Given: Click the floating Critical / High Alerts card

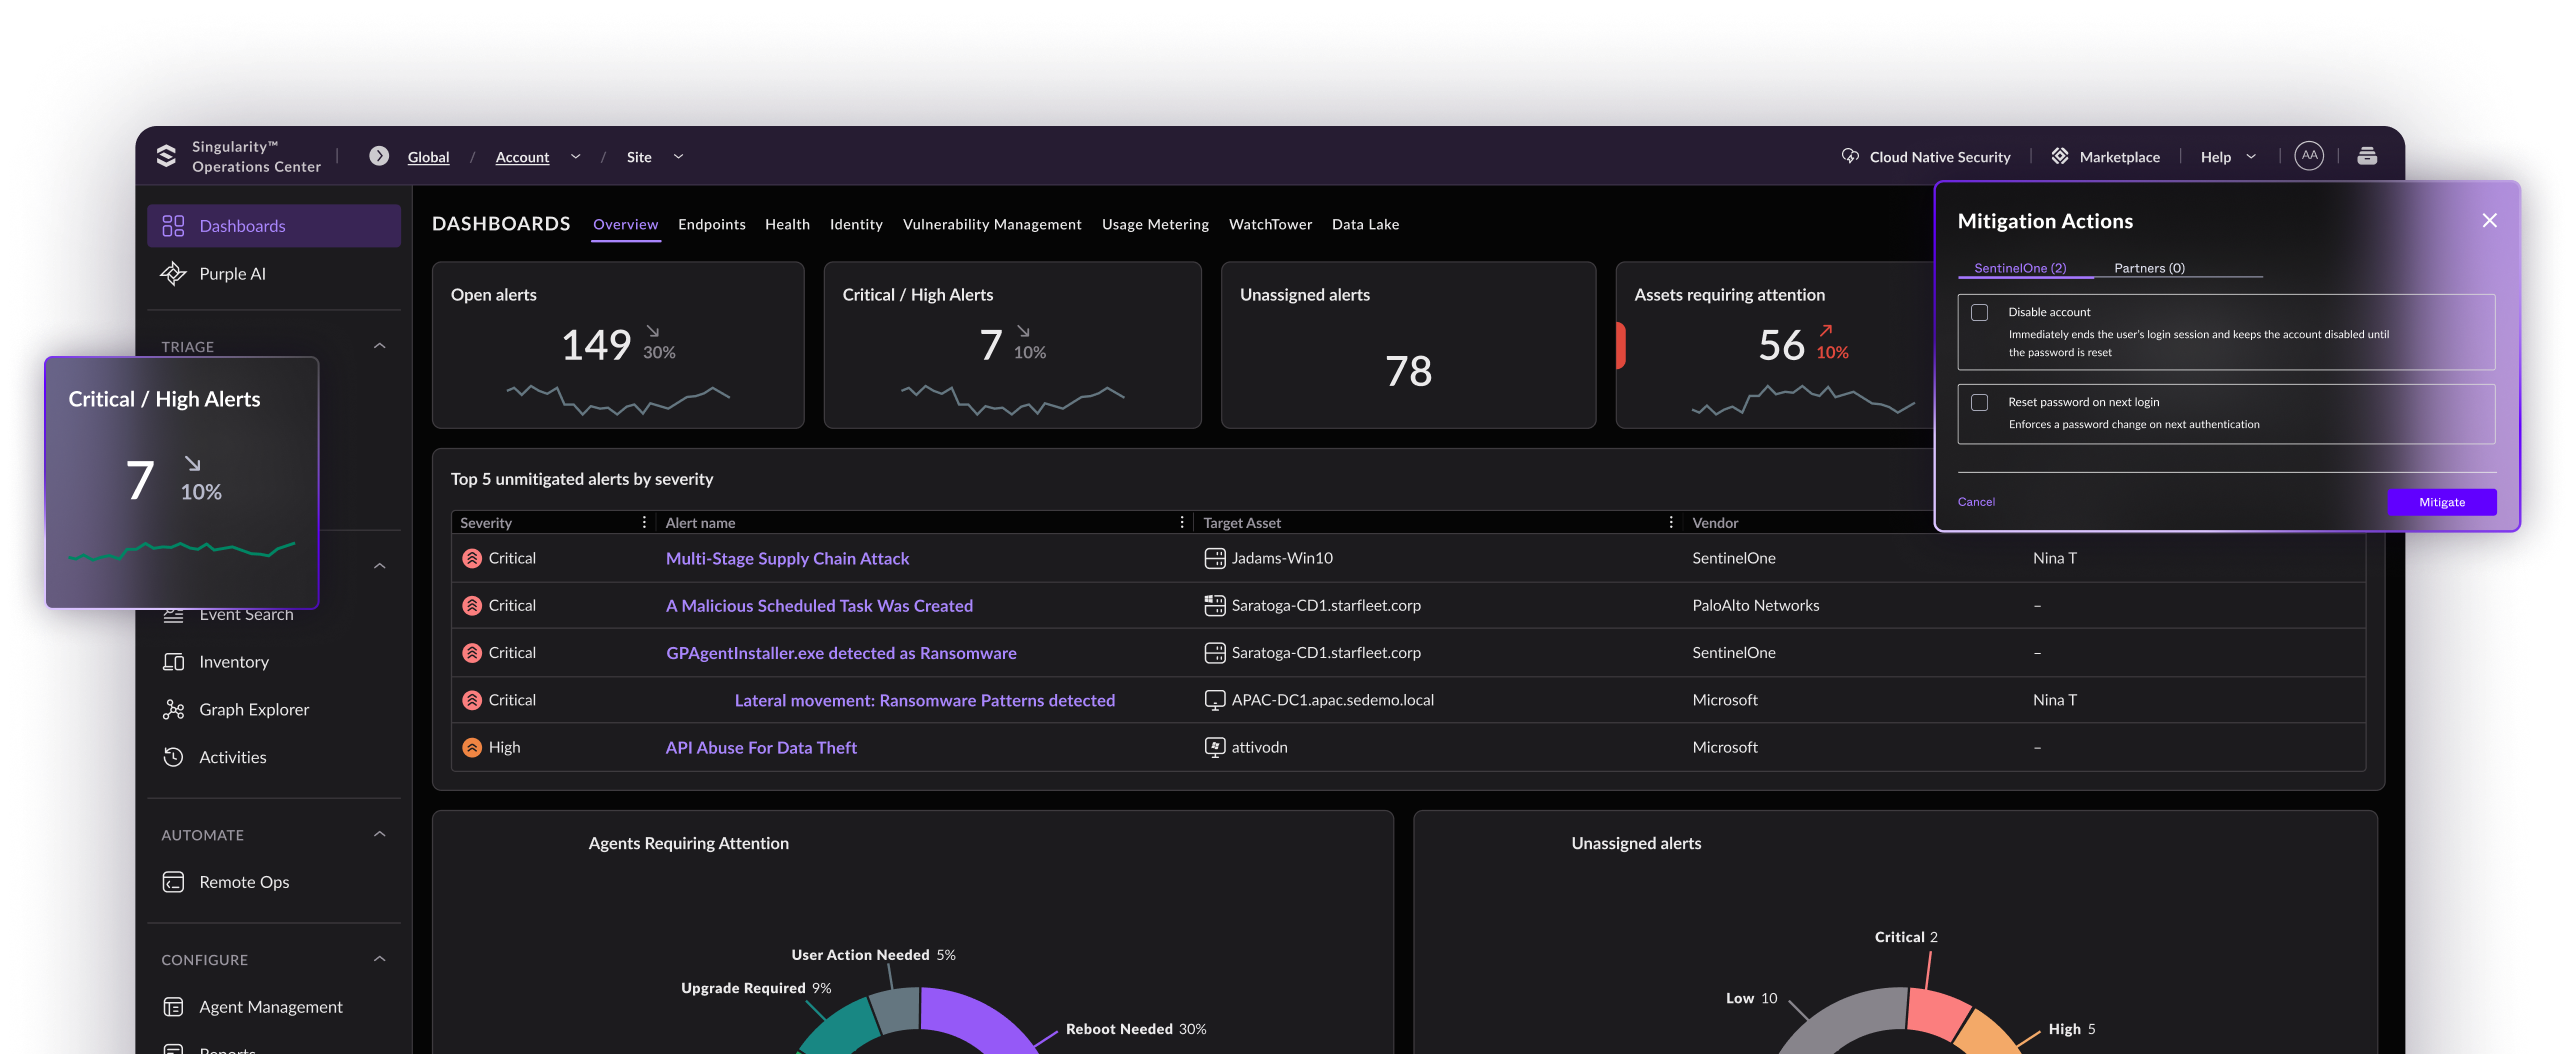Looking at the screenshot, I should tap(182, 482).
